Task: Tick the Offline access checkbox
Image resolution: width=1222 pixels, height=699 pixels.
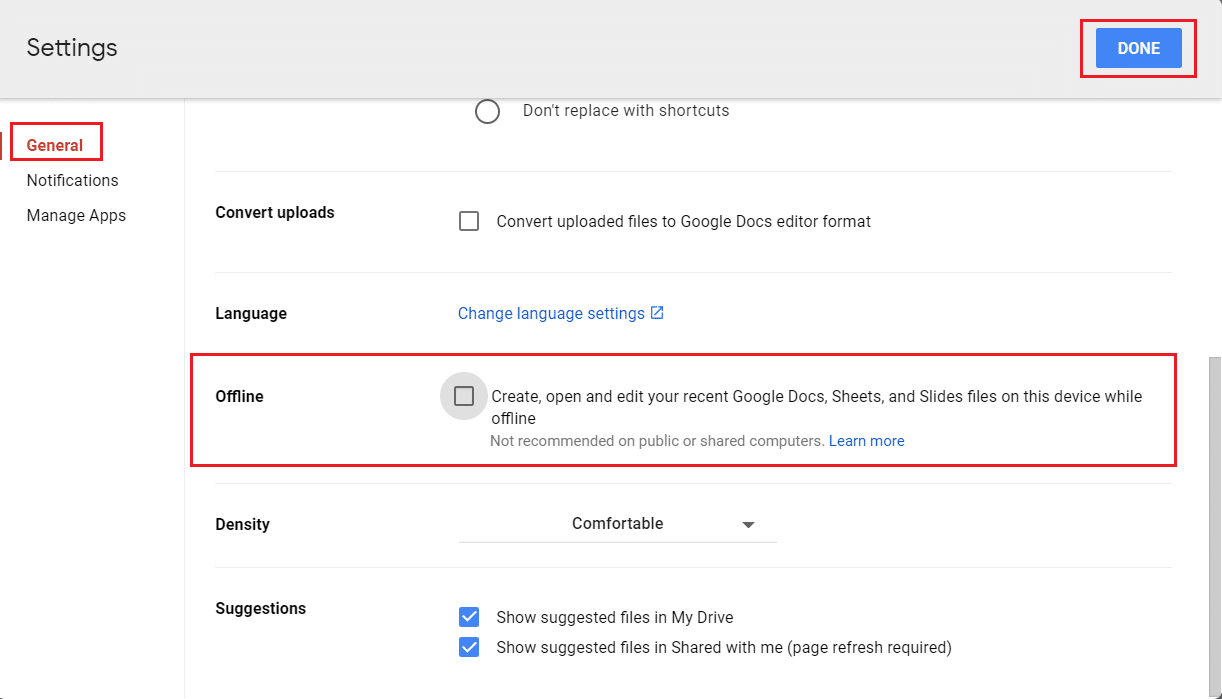Action: pos(463,396)
